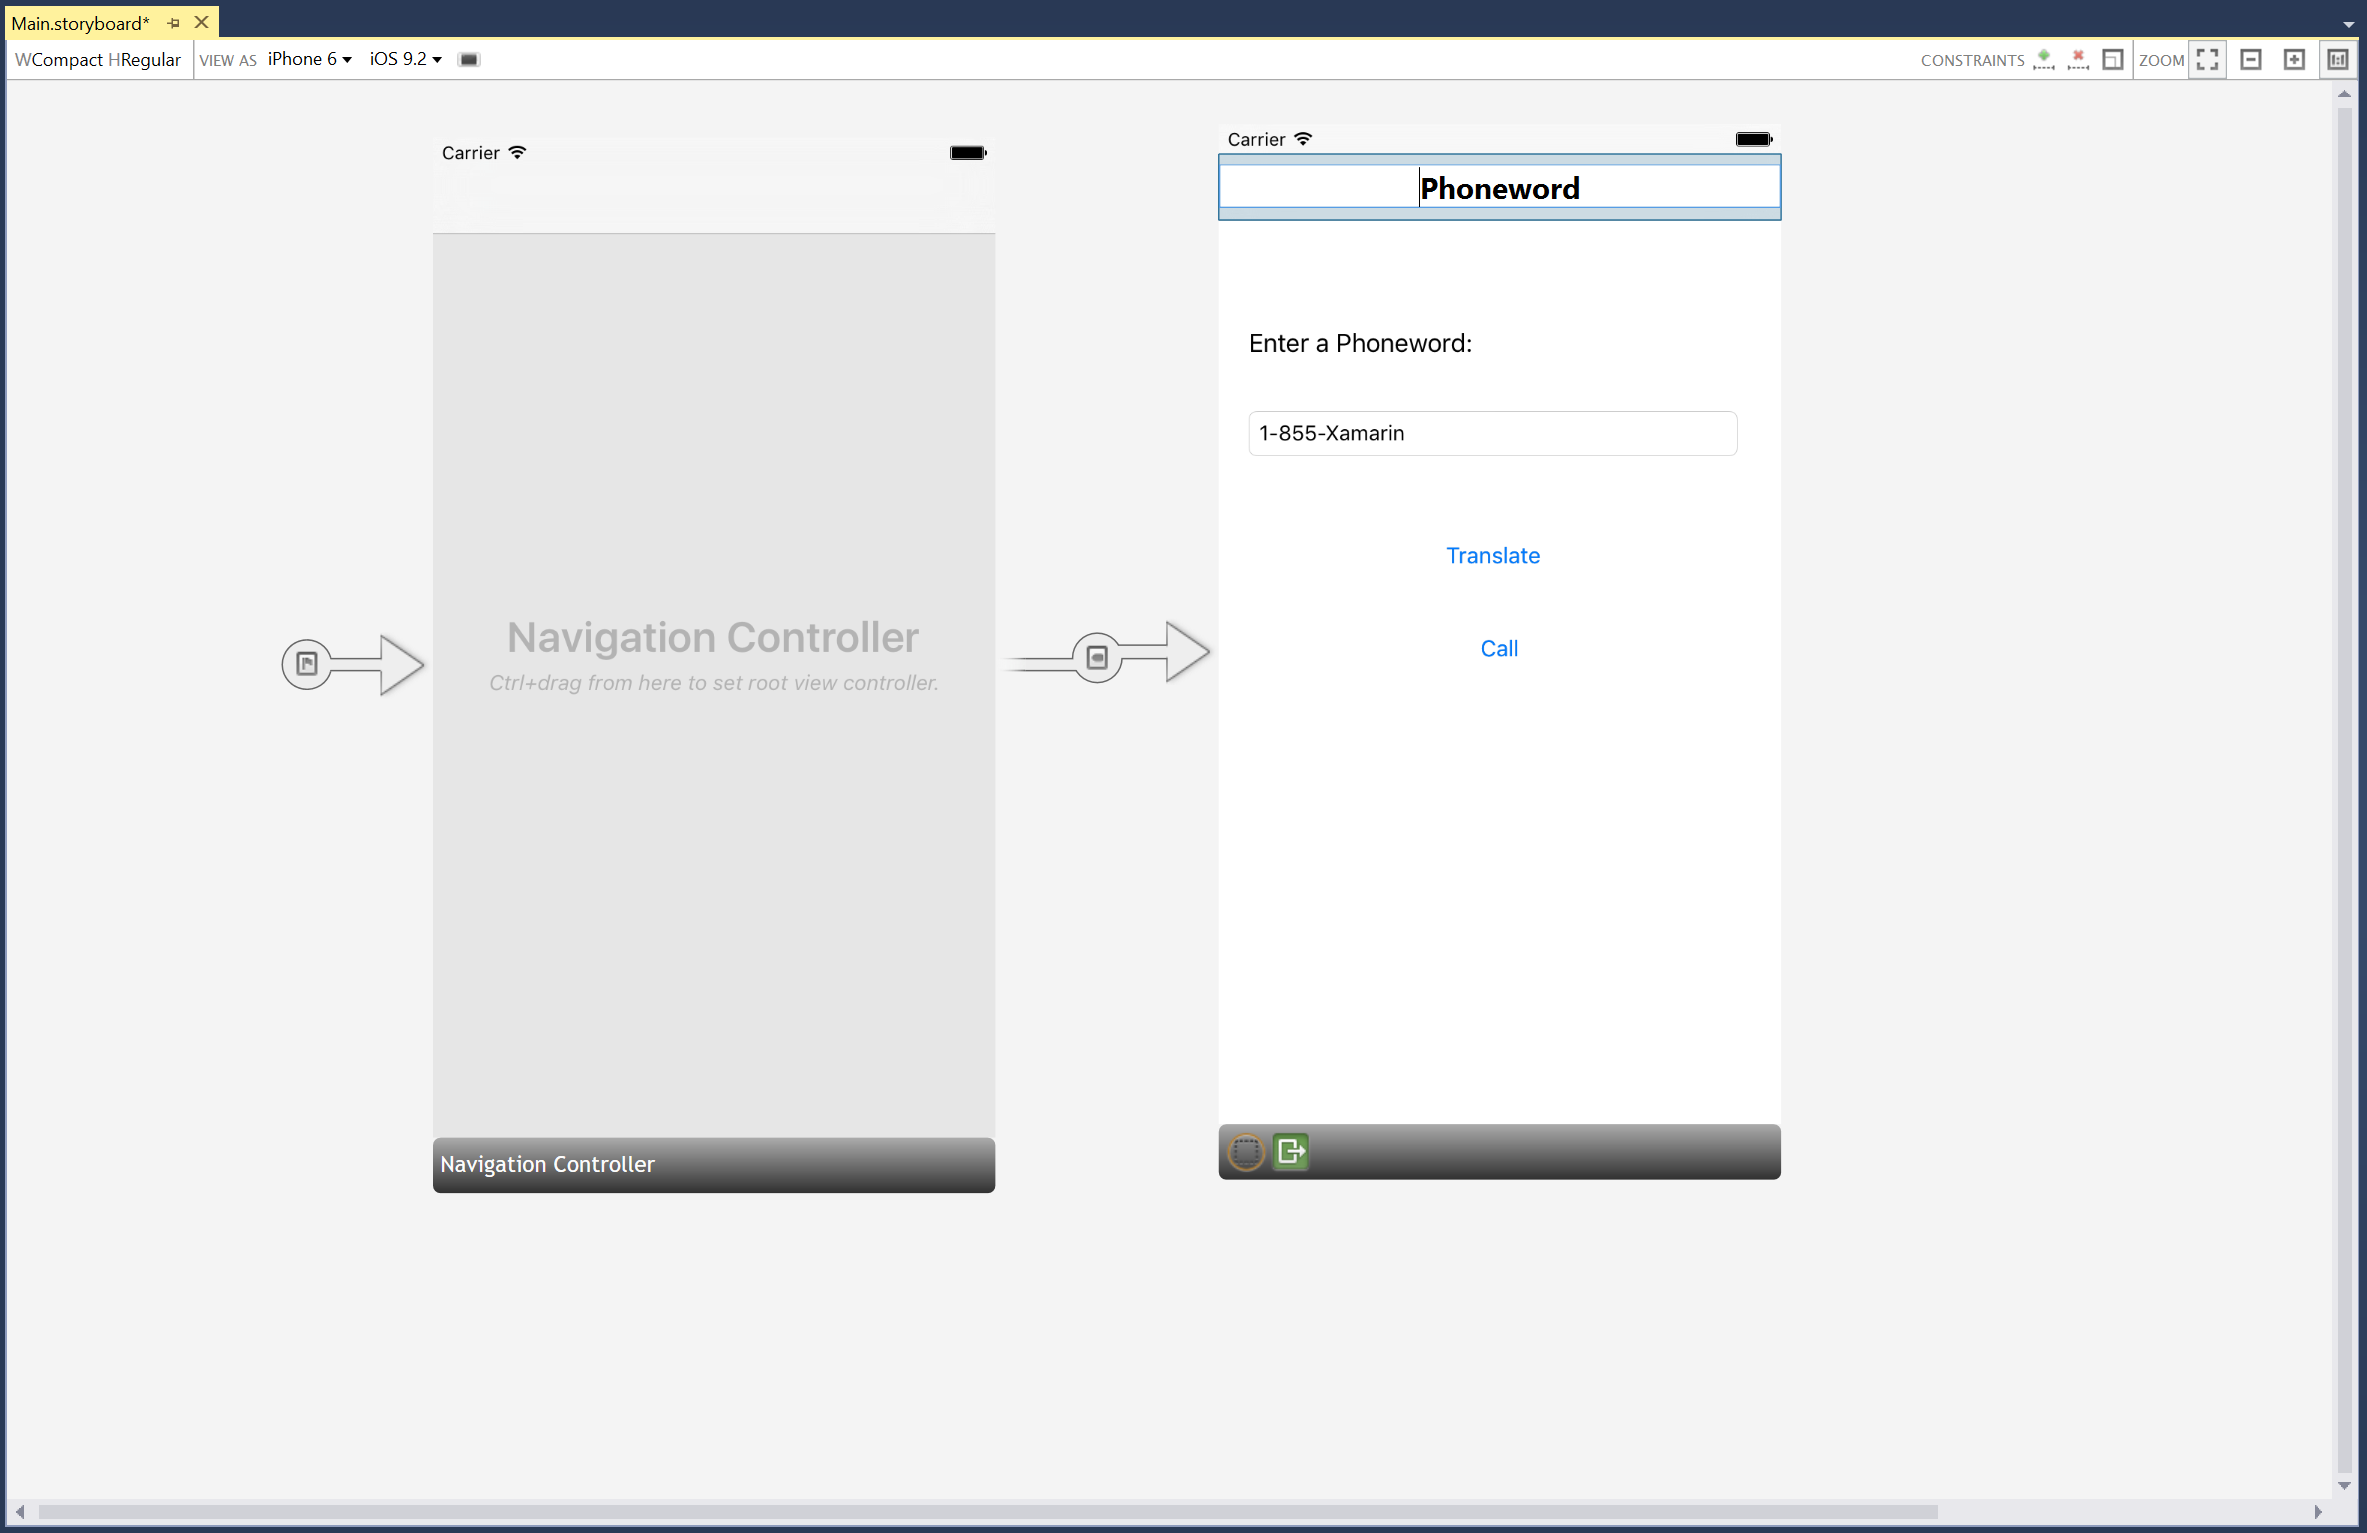This screenshot has width=2367, height=1533.
Task: Click the Translate button in Phoneword view
Action: coord(1492,555)
